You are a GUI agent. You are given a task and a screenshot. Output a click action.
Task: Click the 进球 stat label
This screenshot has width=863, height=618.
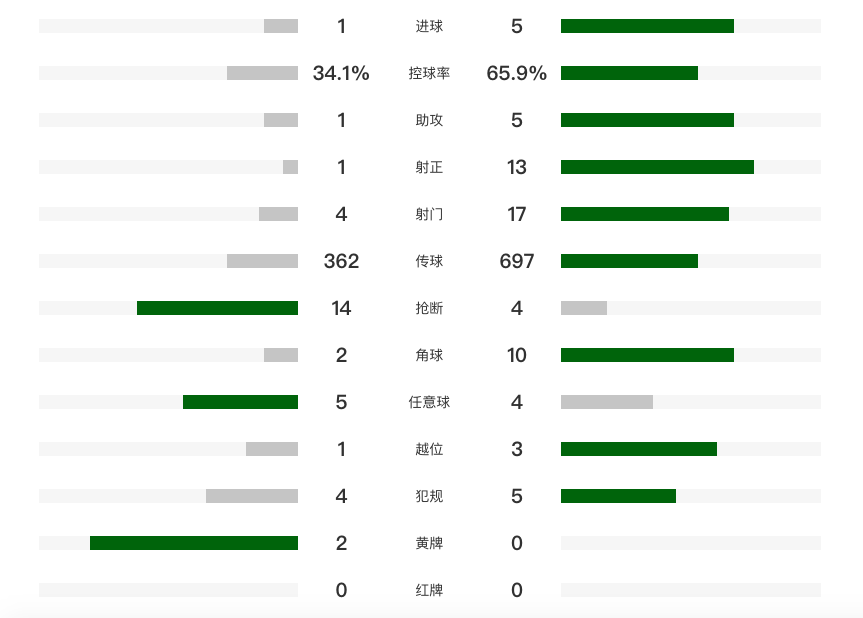[429, 26]
